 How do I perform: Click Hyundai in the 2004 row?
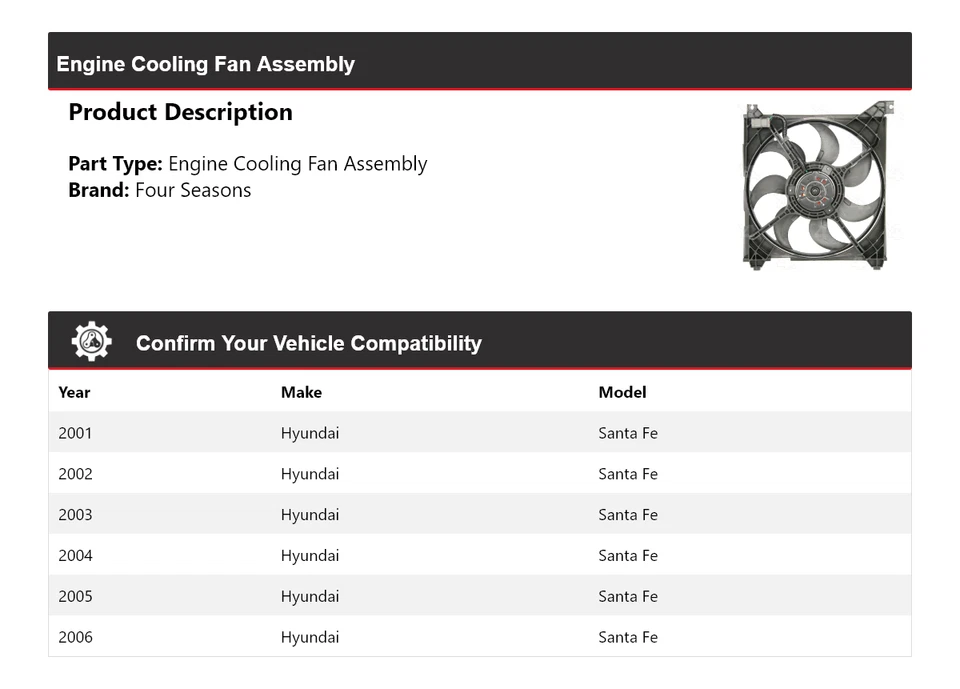310,556
